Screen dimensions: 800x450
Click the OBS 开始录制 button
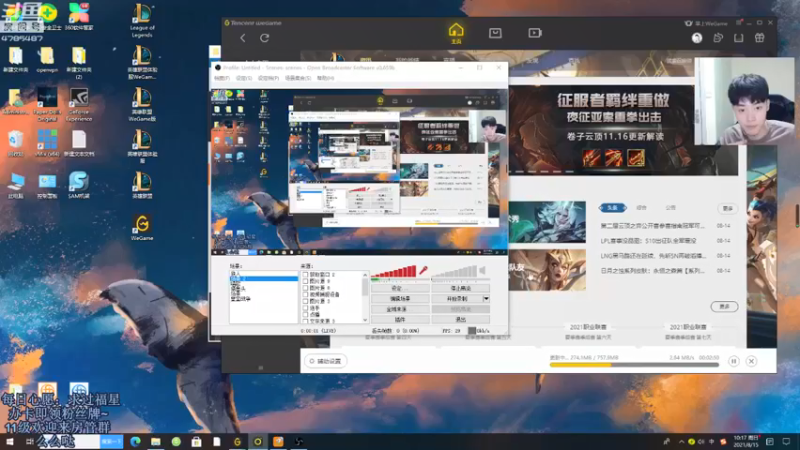457,298
